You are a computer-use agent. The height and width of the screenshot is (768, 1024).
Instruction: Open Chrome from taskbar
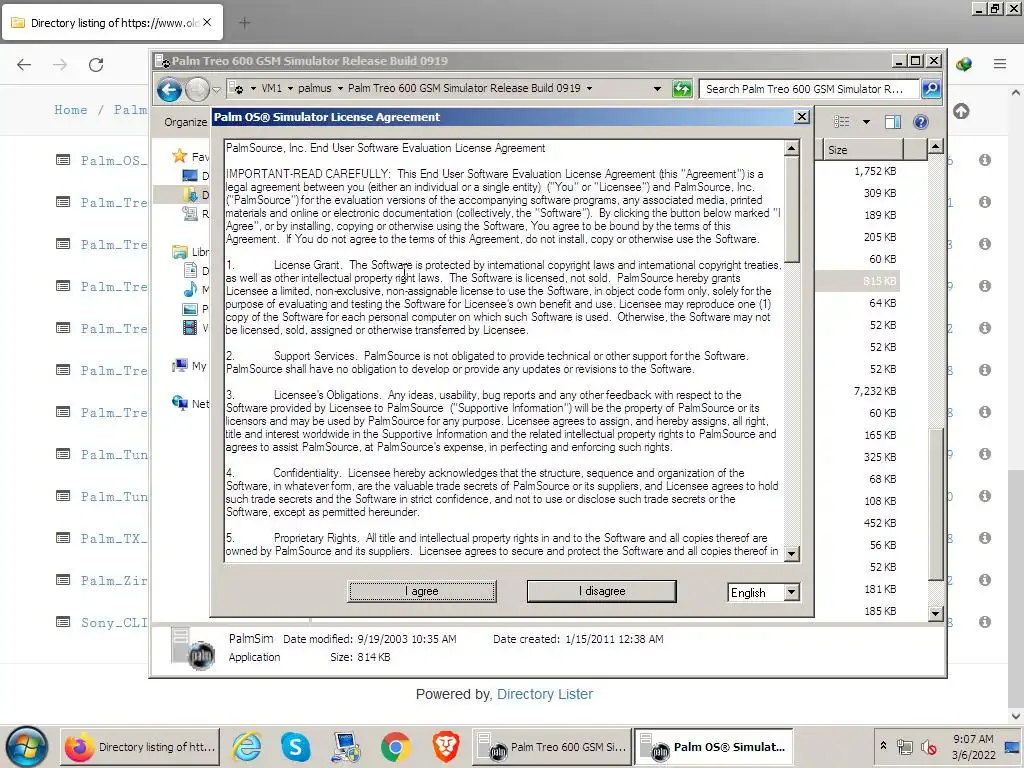click(395, 747)
